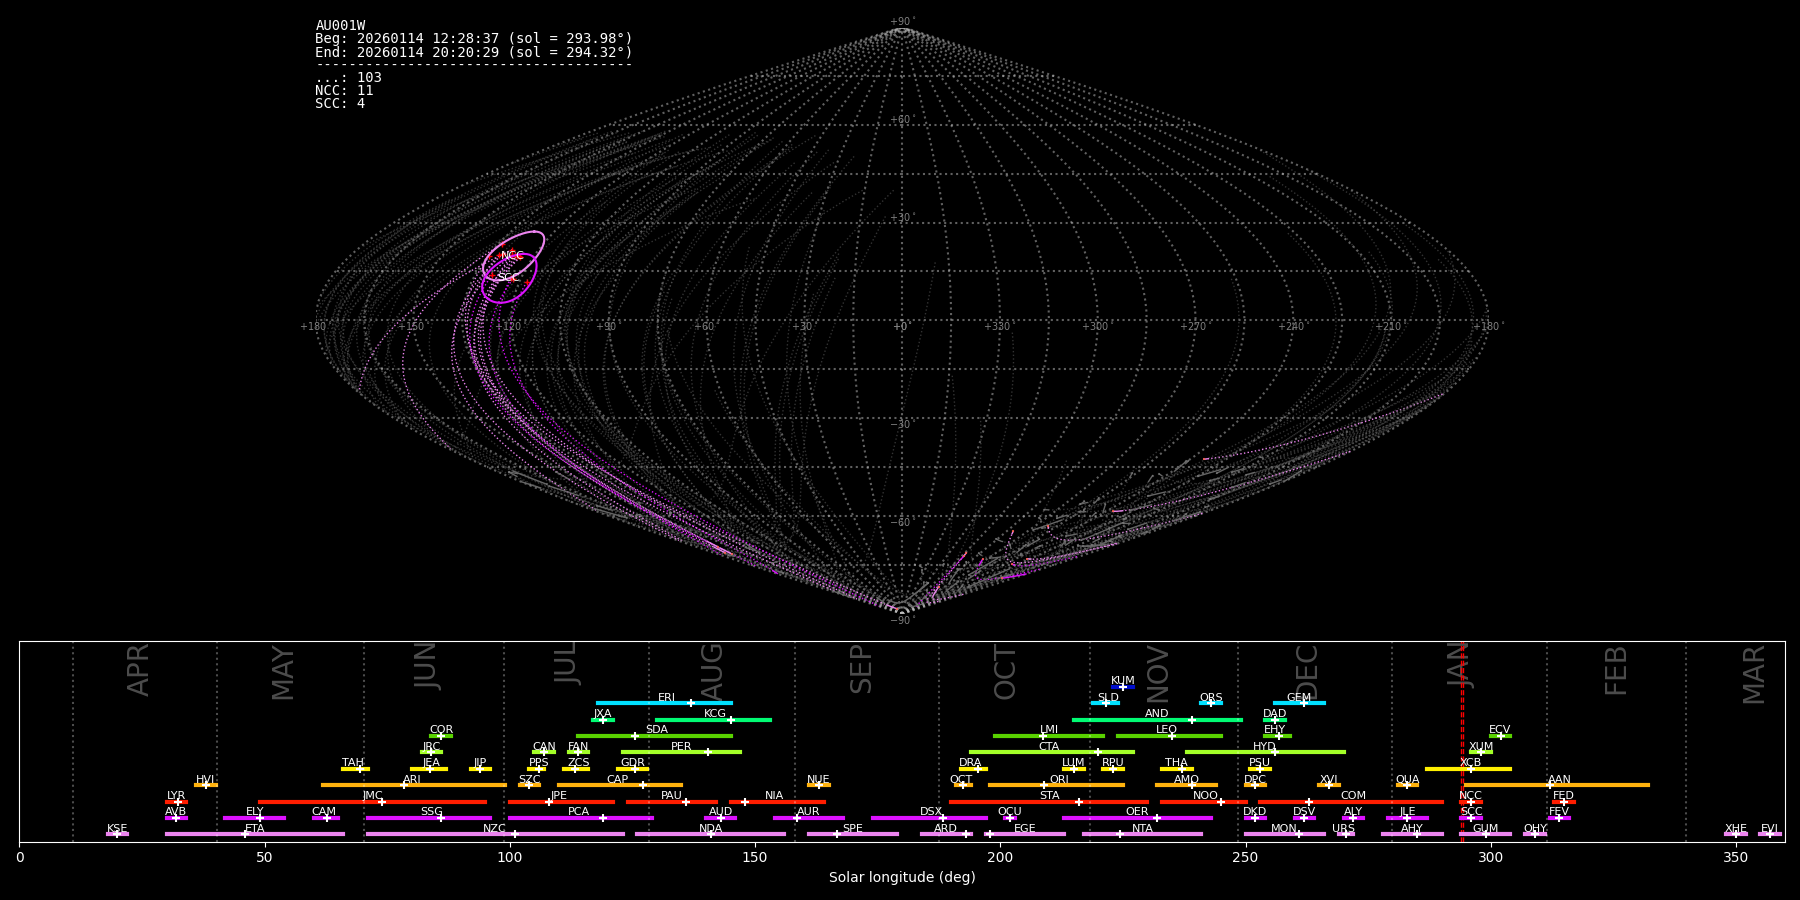Image resolution: width=1800 pixels, height=900 pixels.
Task: Click the SCC radiant label on sky map
Action: point(508,277)
